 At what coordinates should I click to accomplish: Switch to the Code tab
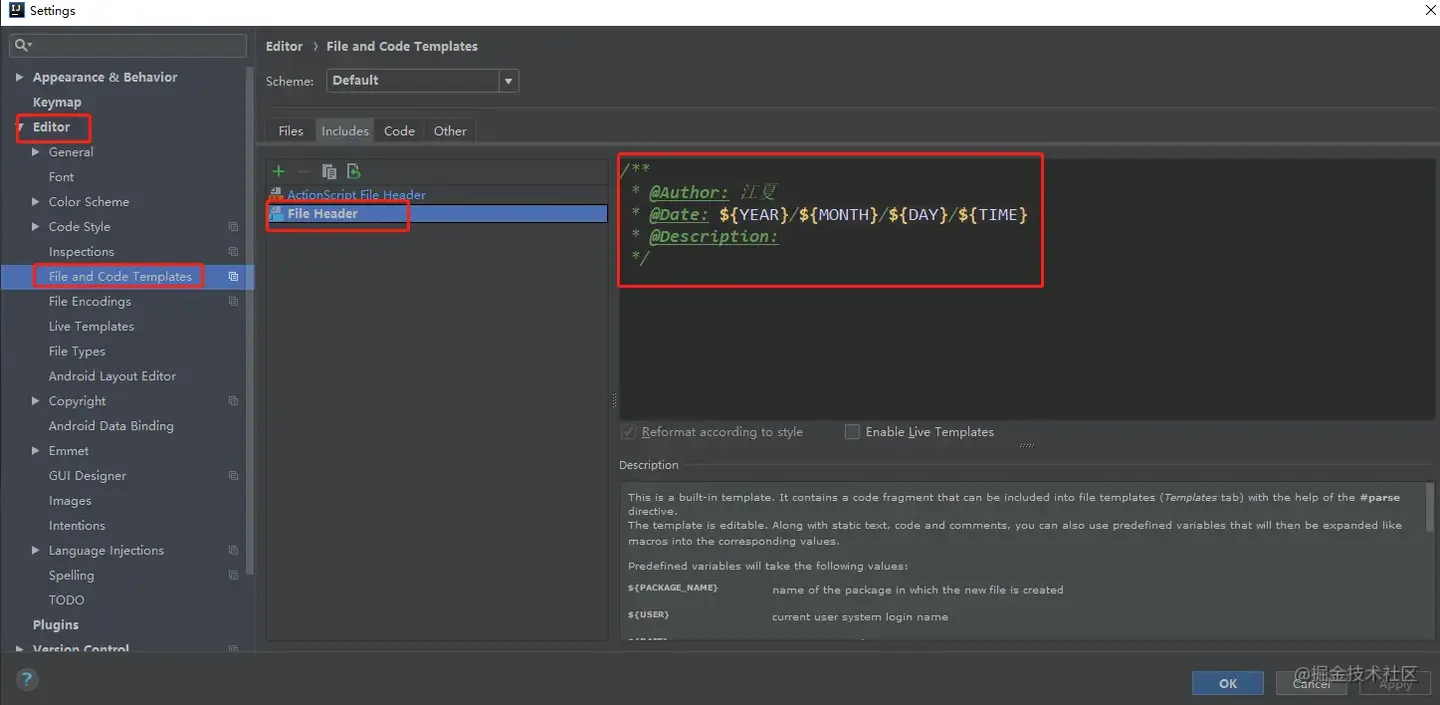[x=399, y=131]
